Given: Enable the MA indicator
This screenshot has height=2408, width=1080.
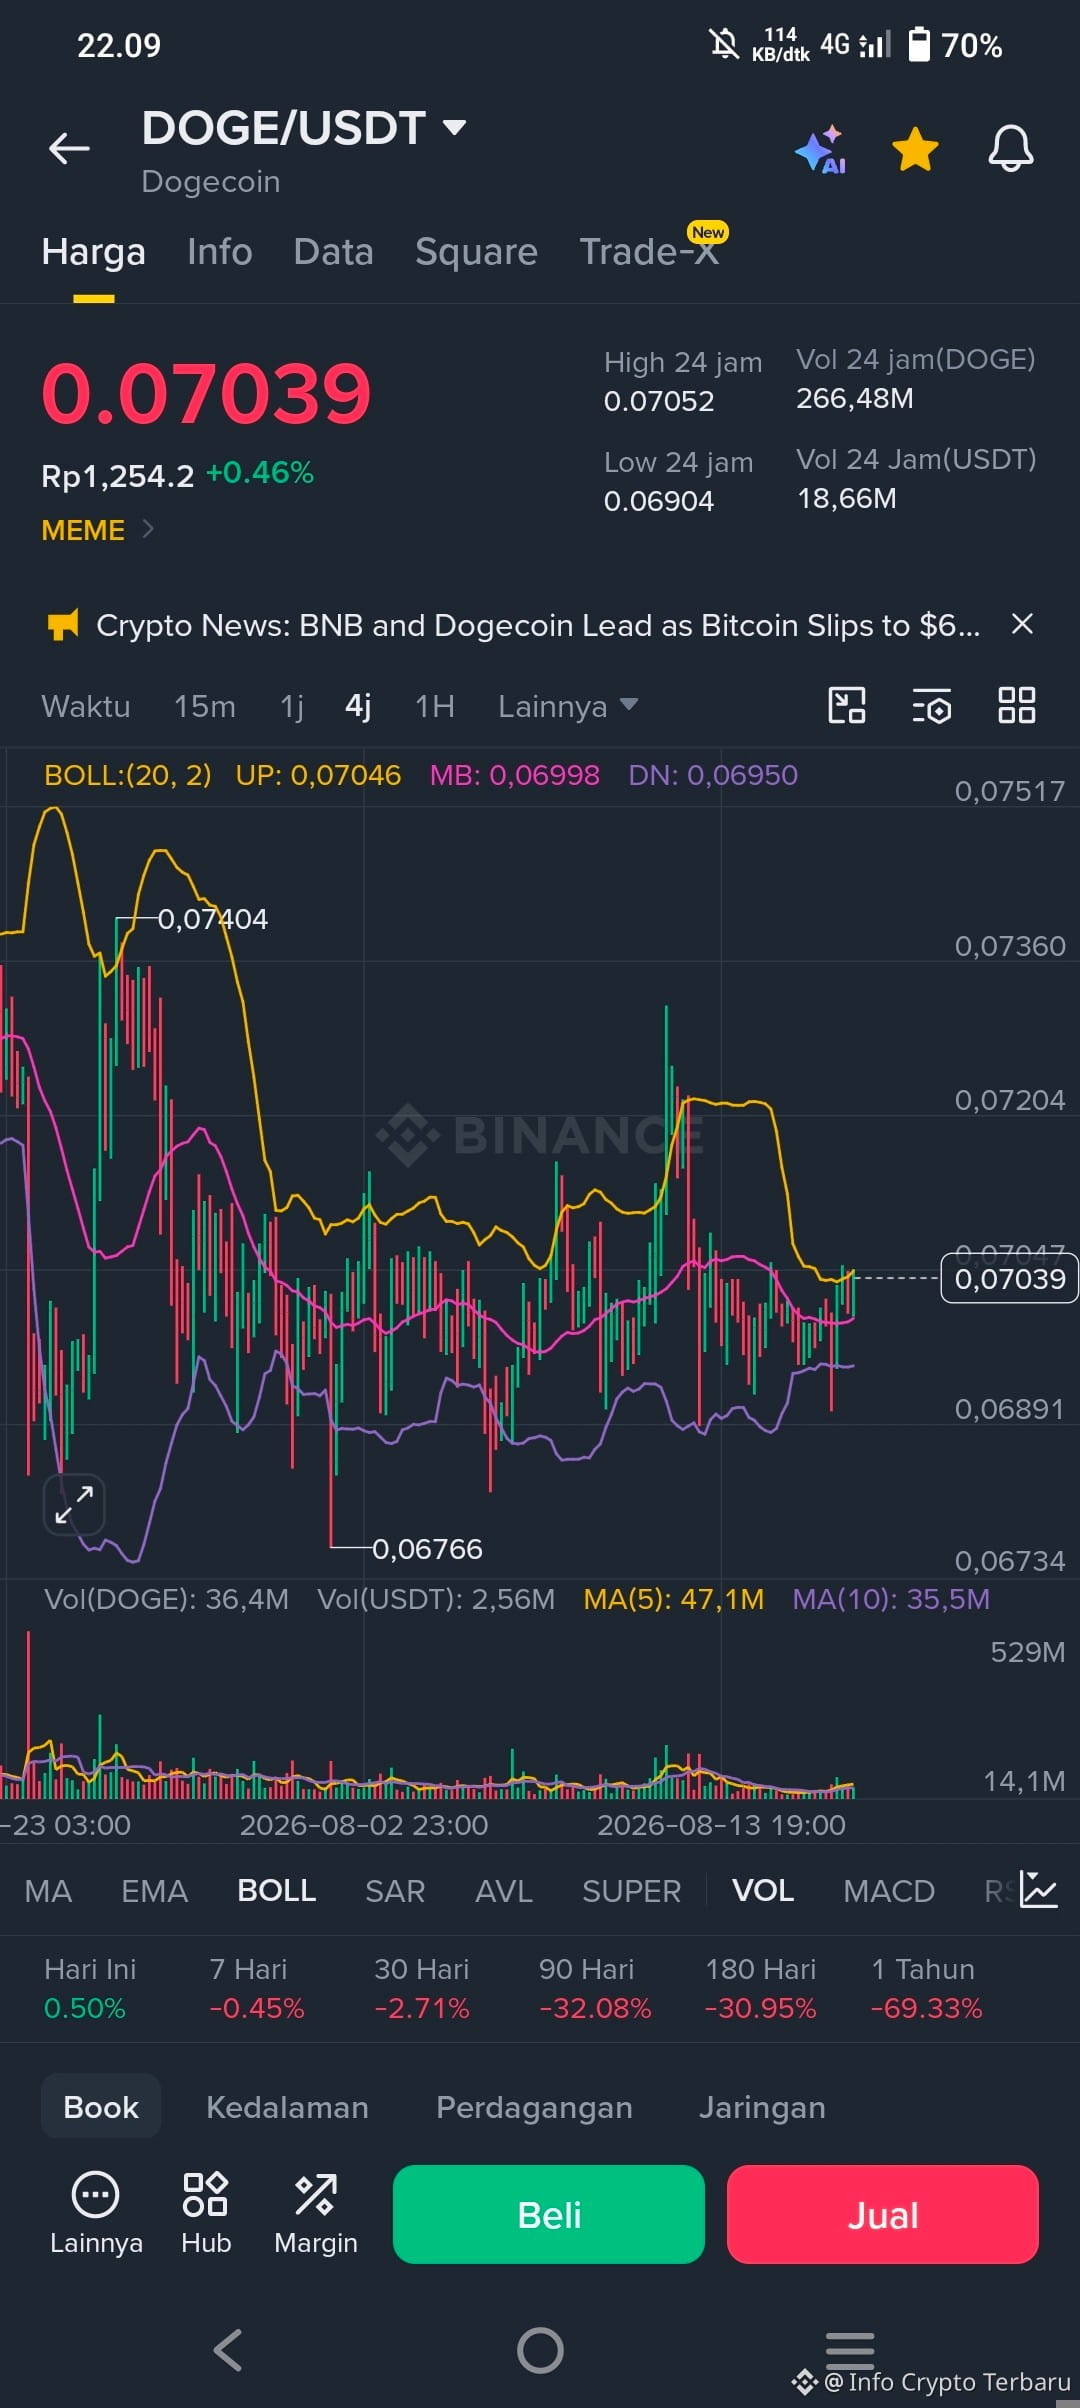Looking at the screenshot, I should tap(48, 1891).
